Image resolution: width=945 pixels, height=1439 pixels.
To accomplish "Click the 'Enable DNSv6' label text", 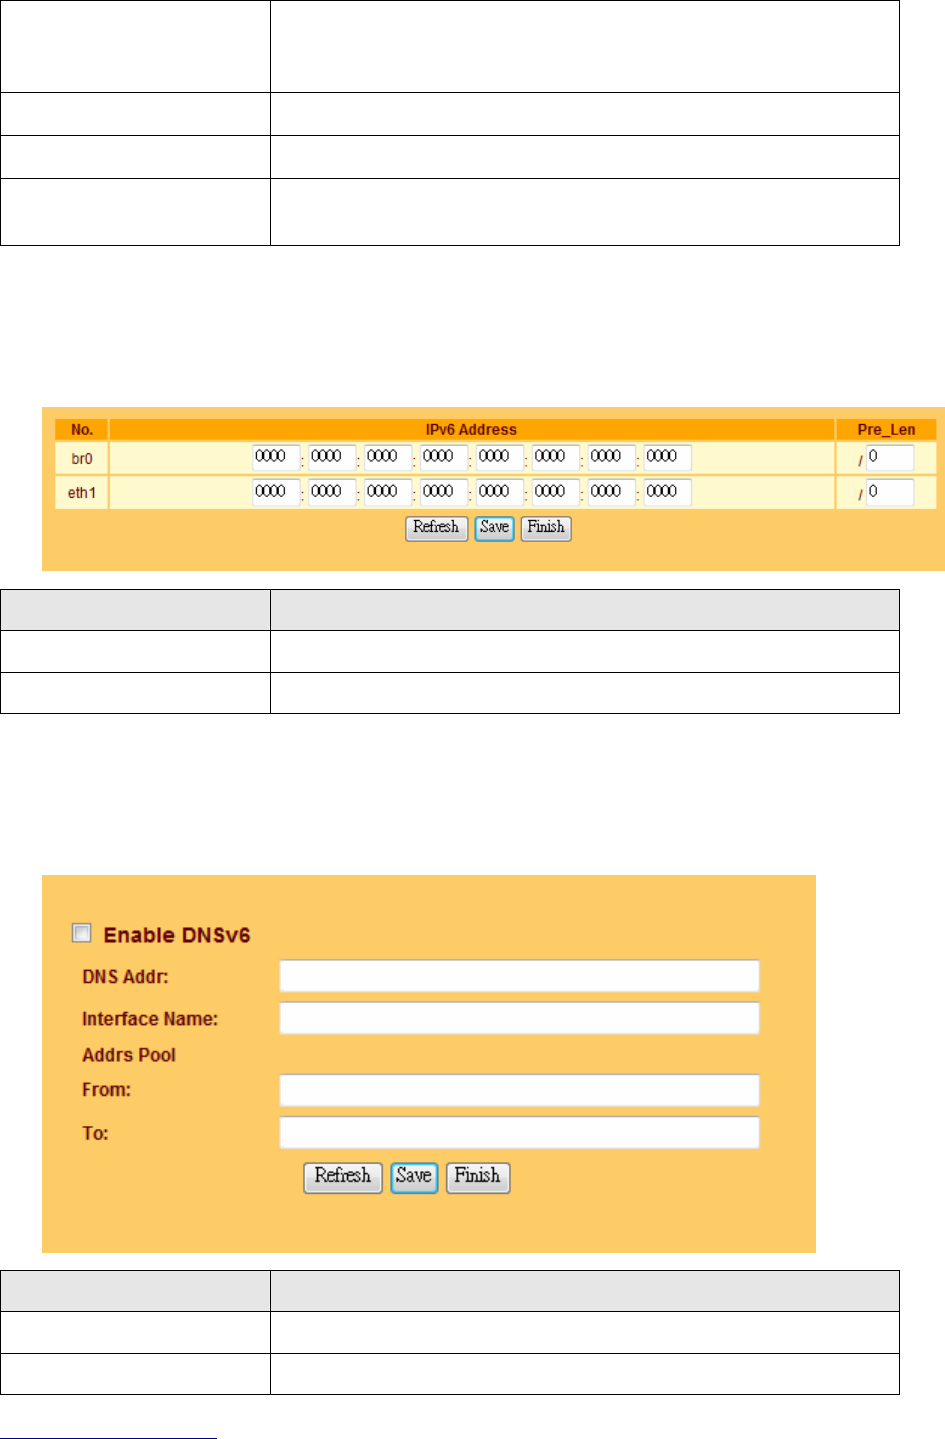I will coord(177,935).
